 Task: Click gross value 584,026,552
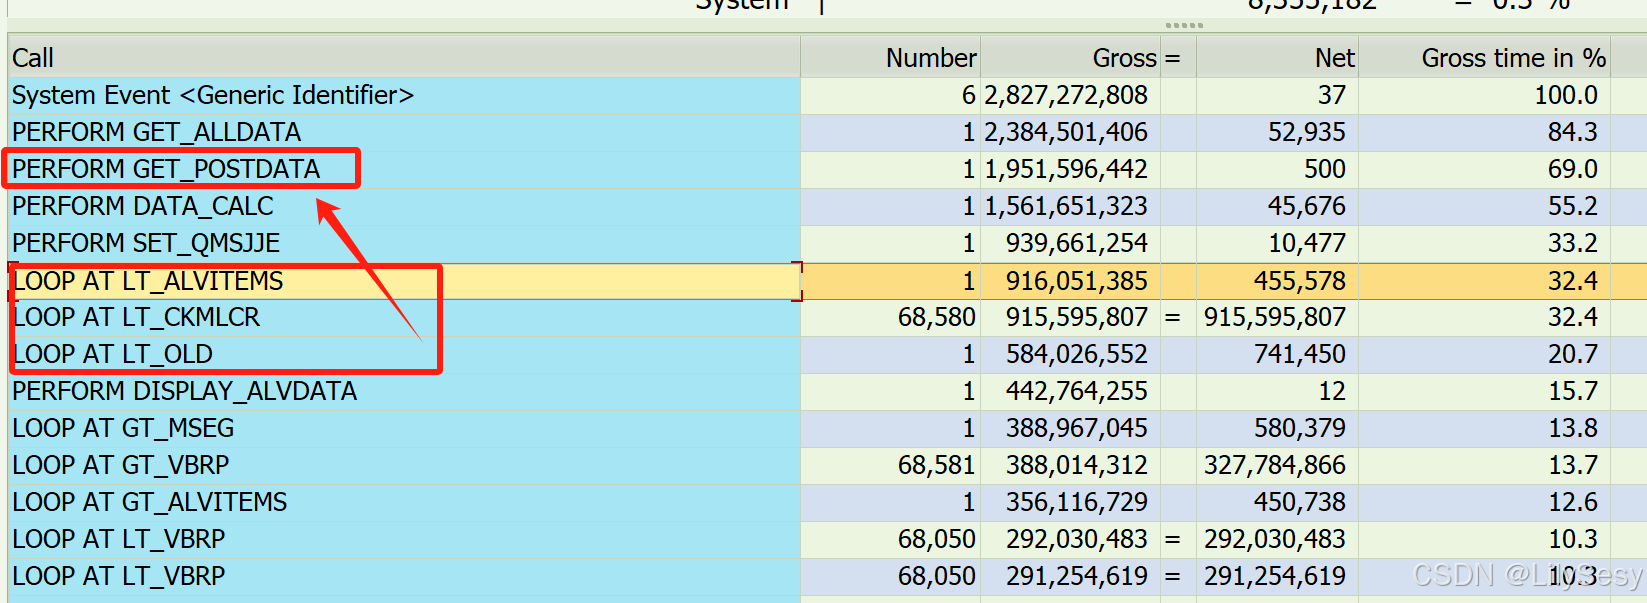click(1077, 354)
